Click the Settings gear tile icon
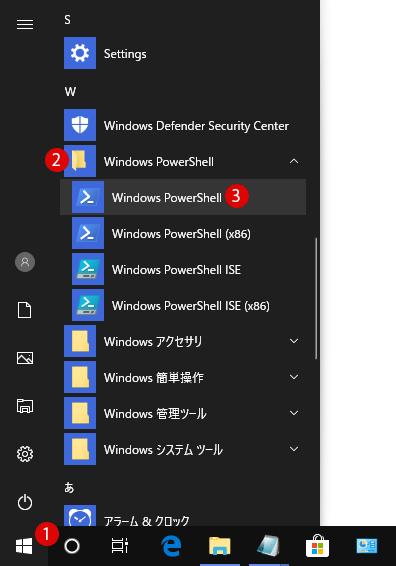Viewport: 396px width, 566px height. pyautogui.click(x=80, y=53)
